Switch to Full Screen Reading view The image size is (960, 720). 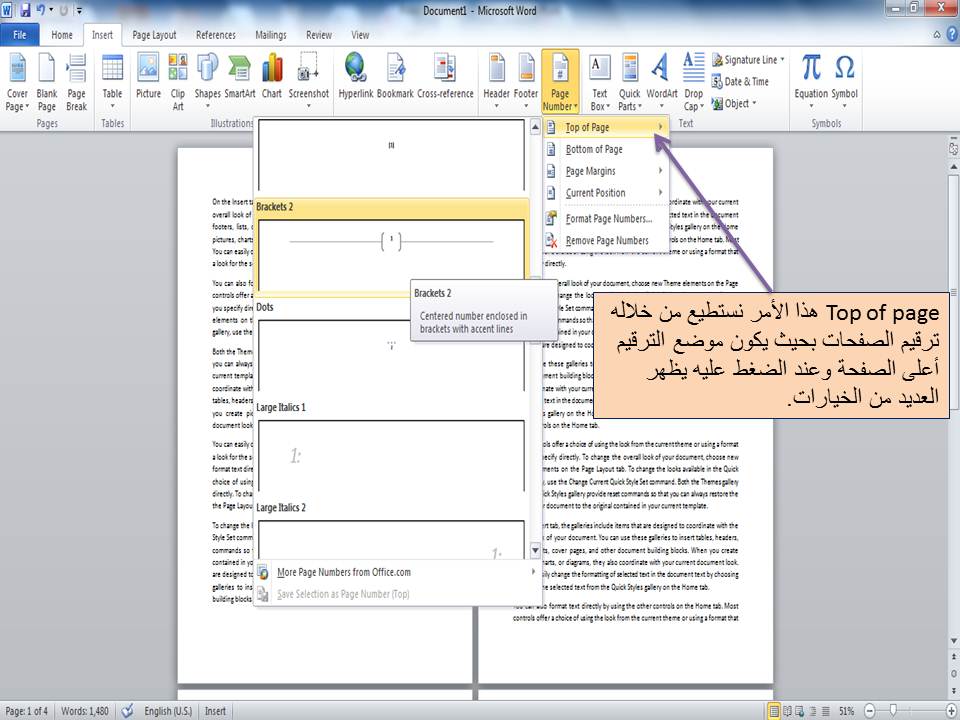point(787,711)
